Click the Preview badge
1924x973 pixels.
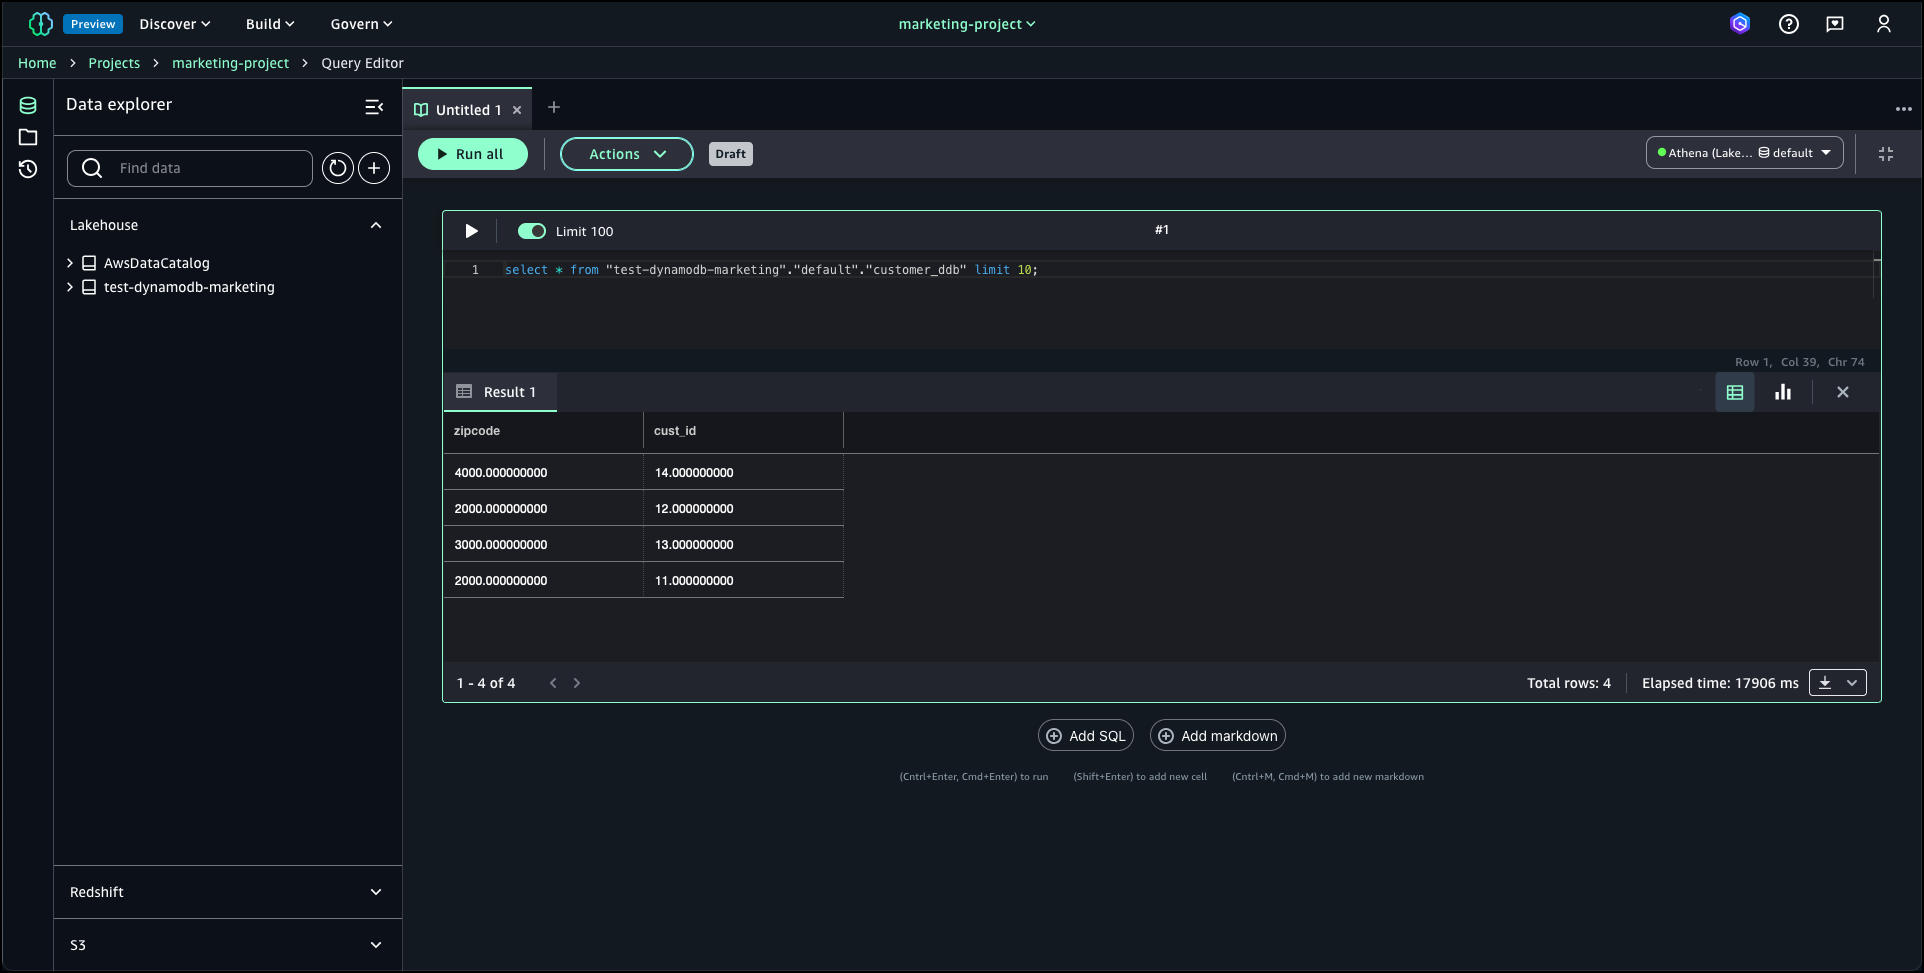93,24
